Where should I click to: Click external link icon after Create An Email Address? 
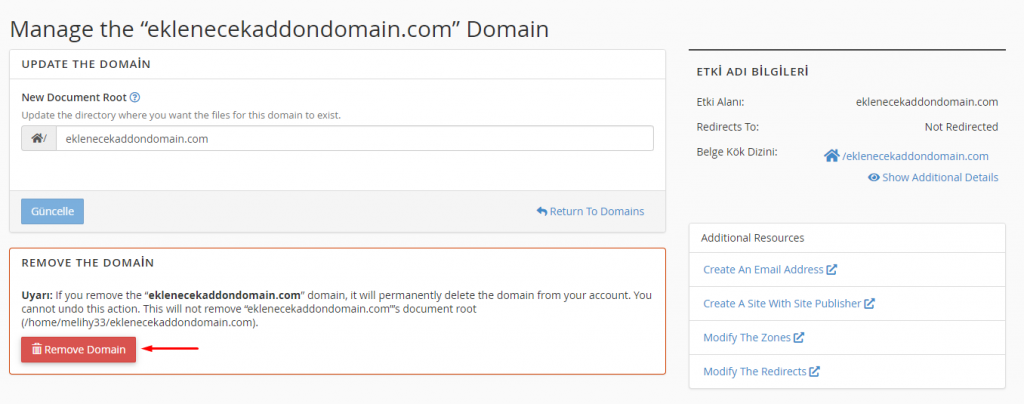[832, 270]
